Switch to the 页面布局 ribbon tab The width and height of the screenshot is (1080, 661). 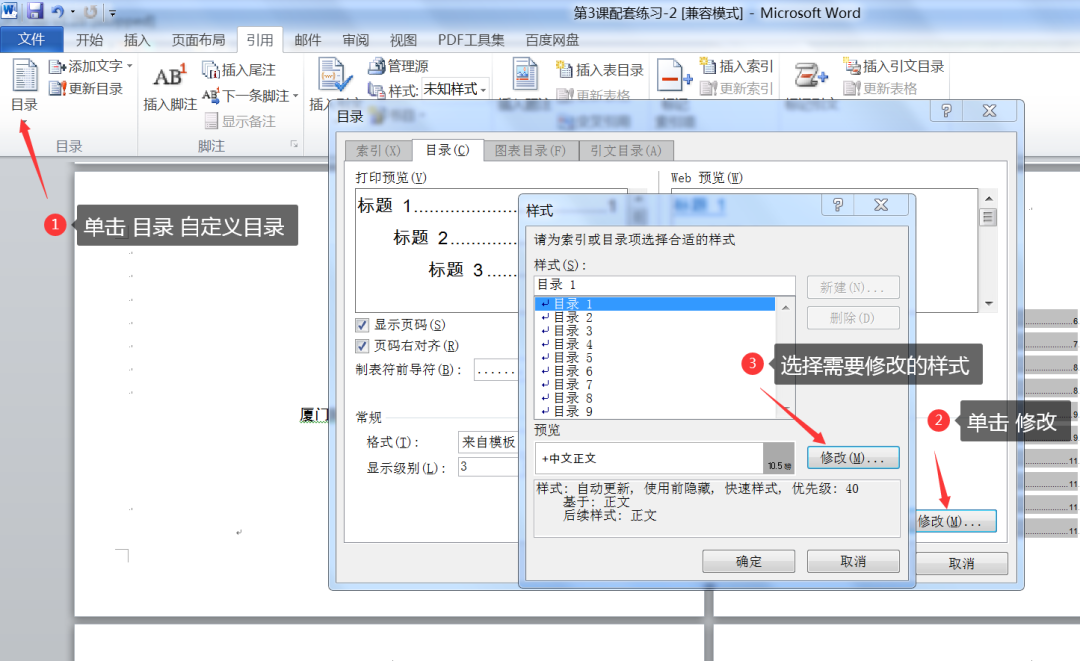pyautogui.click(x=198, y=40)
